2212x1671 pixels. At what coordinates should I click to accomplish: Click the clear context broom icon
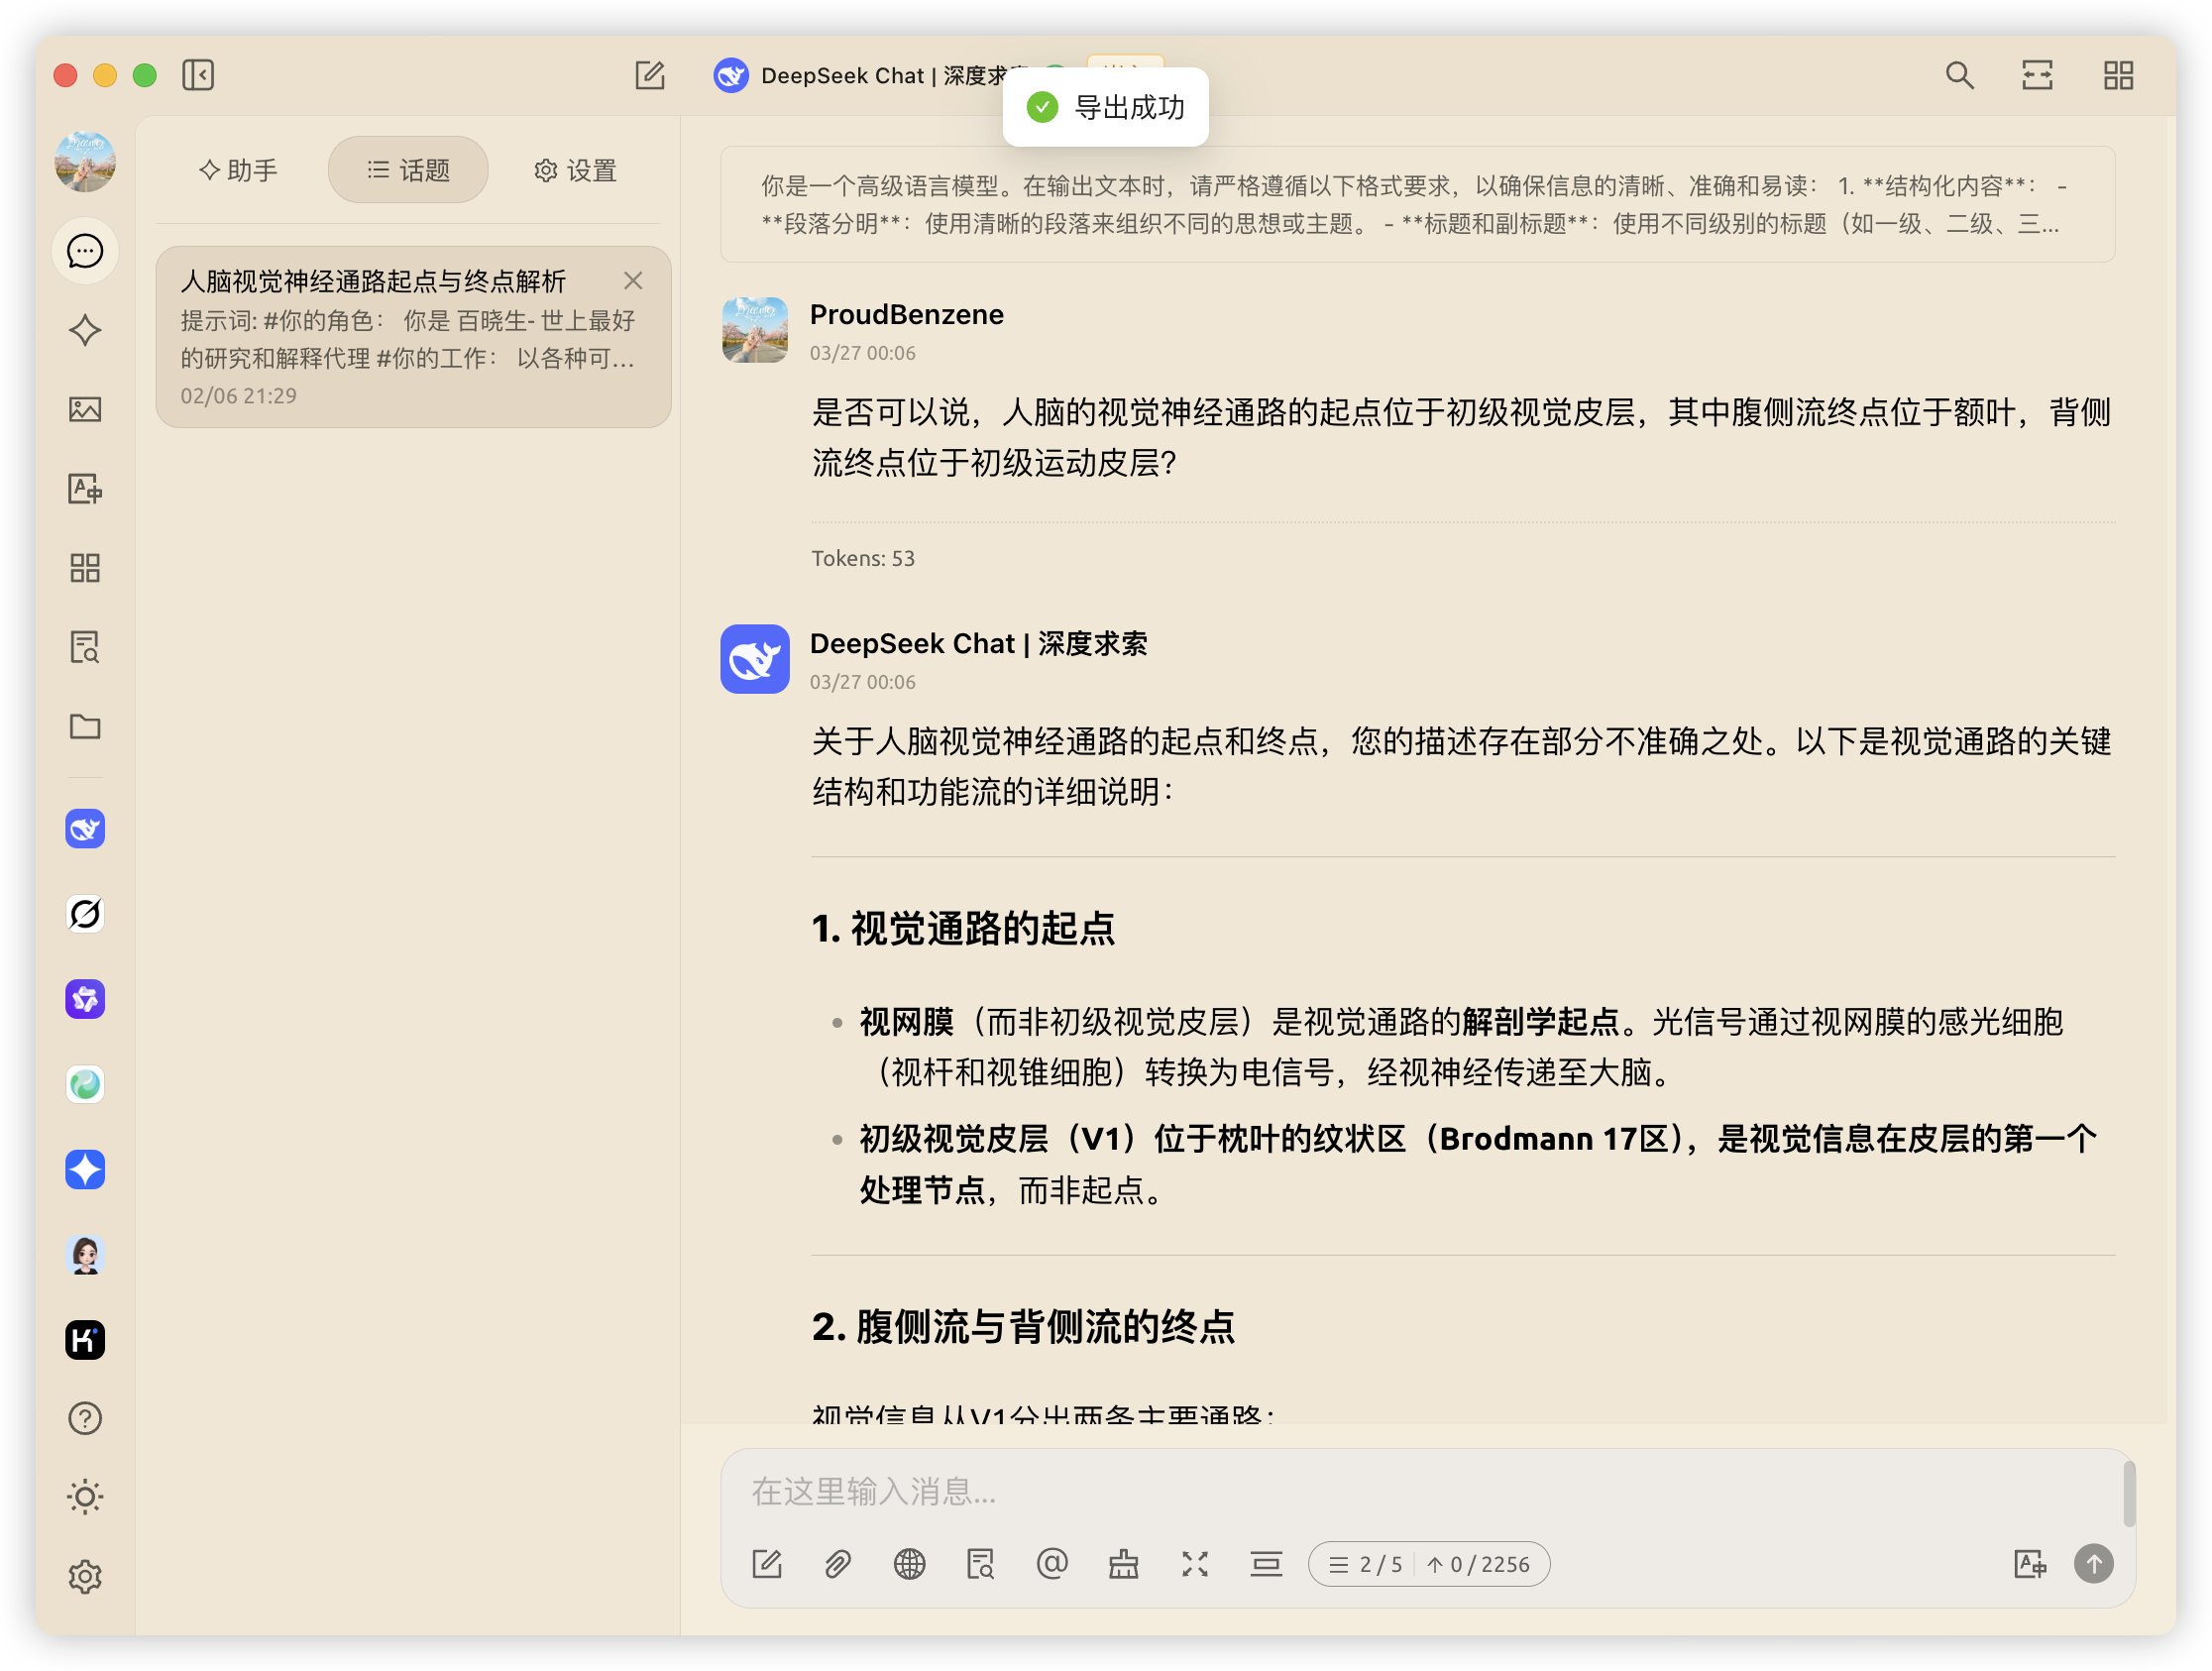1123,1564
